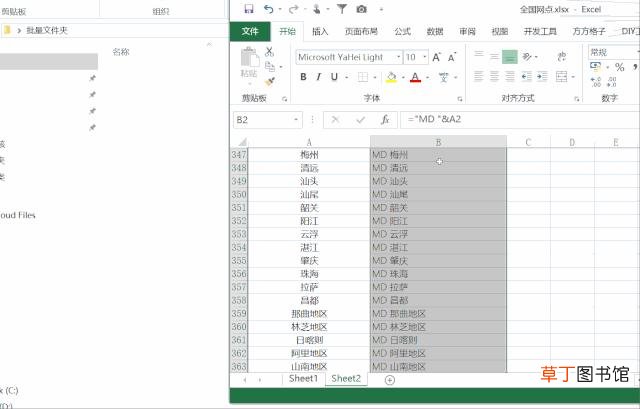The height and width of the screenshot is (409, 640).
Task: Toggle center text horizontally
Action: click(x=494, y=76)
